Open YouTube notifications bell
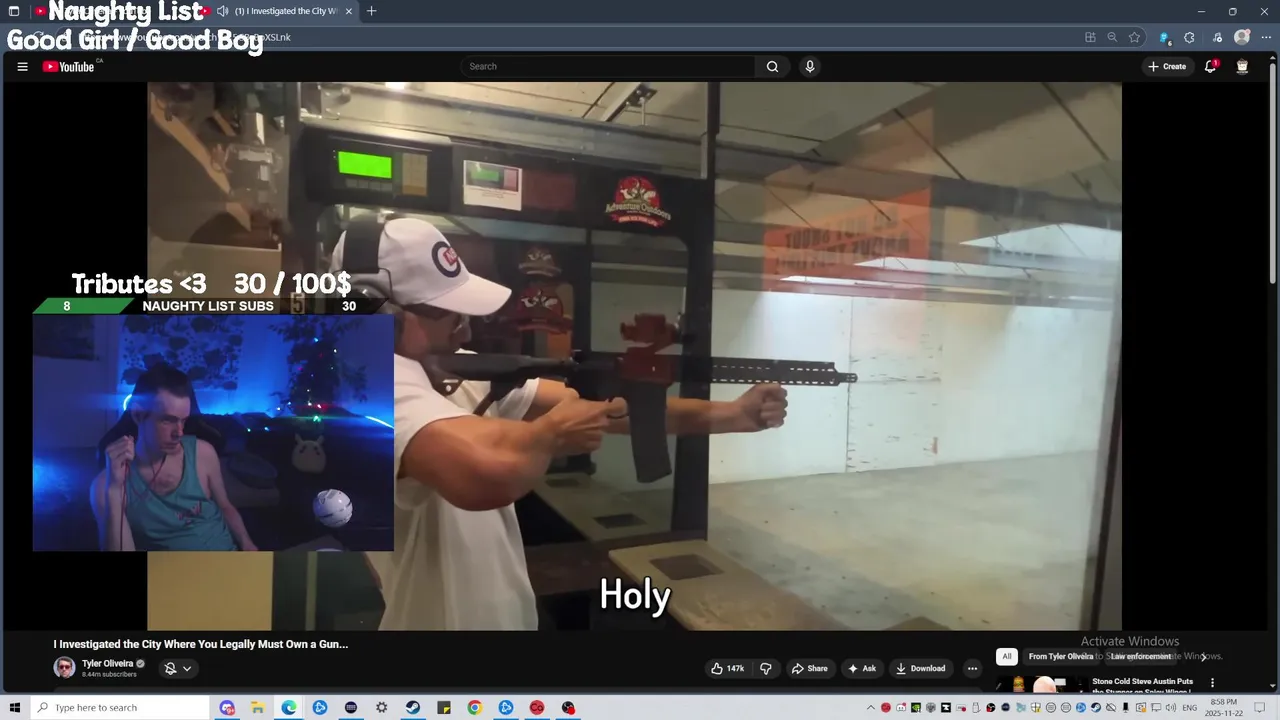The height and width of the screenshot is (720, 1280). click(x=1210, y=67)
